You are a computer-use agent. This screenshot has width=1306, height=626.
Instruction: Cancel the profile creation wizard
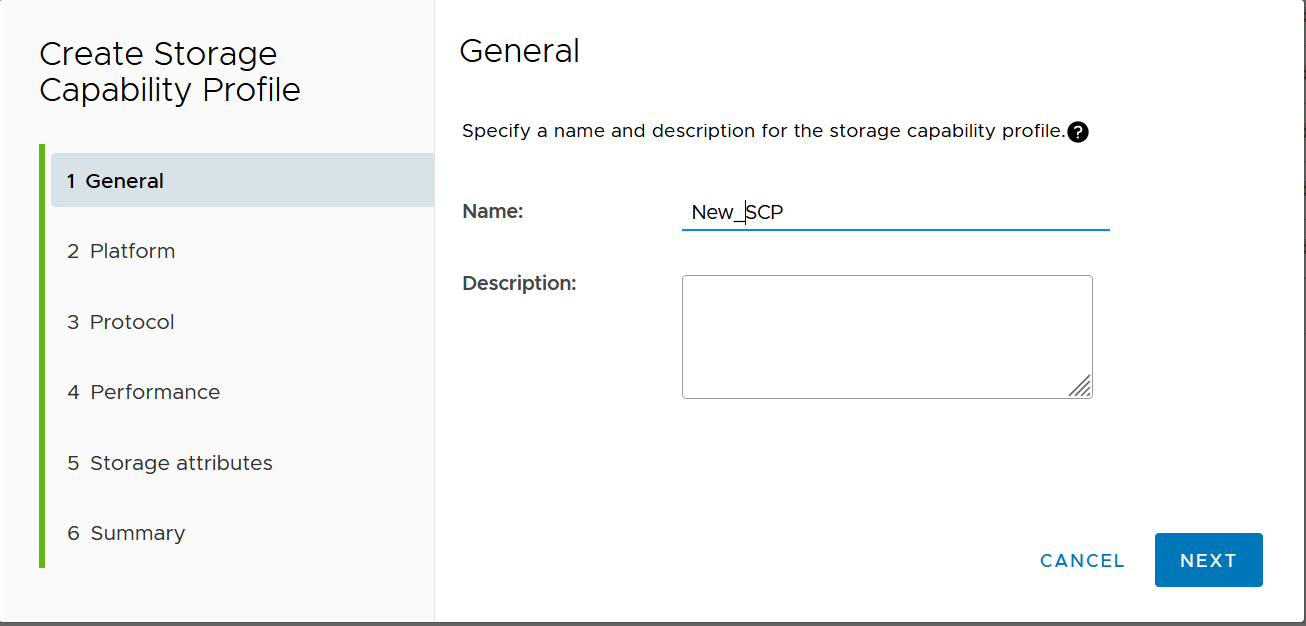tap(1082, 561)
